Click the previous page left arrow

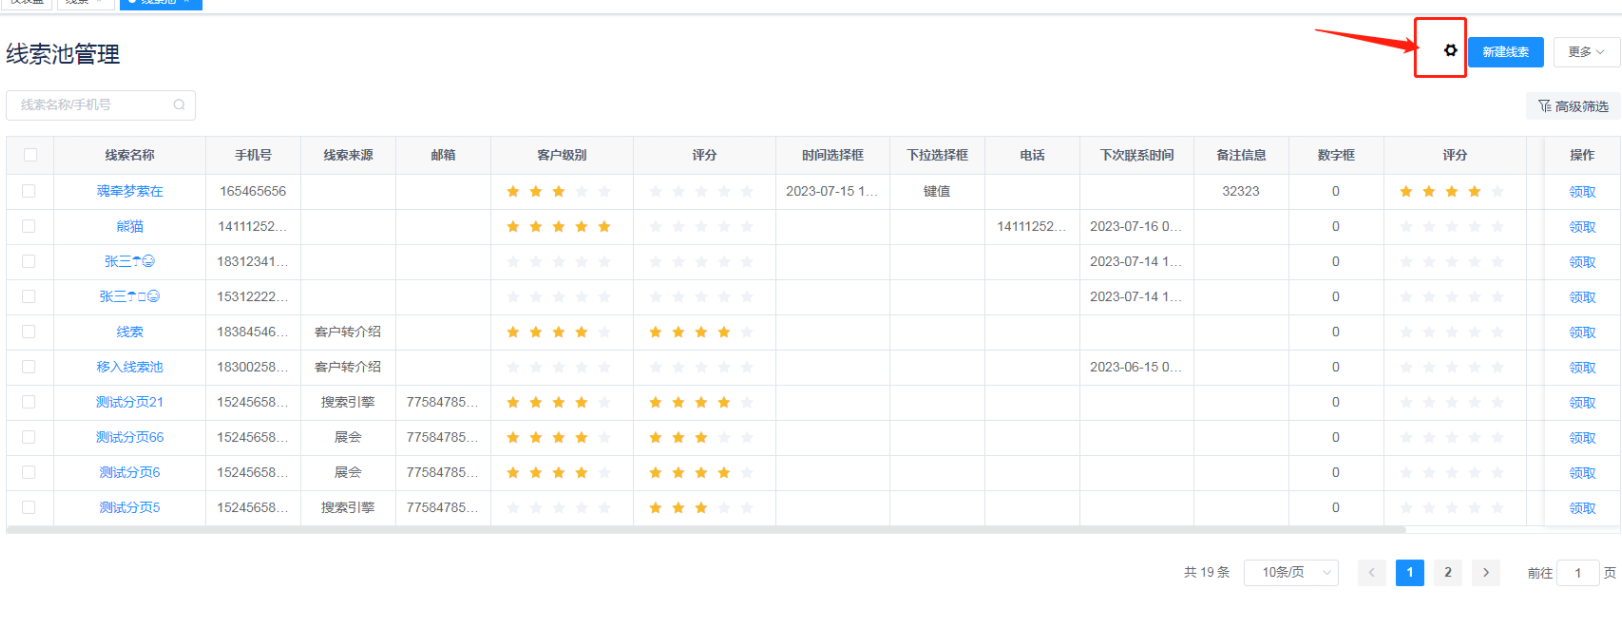[1371, 573]
